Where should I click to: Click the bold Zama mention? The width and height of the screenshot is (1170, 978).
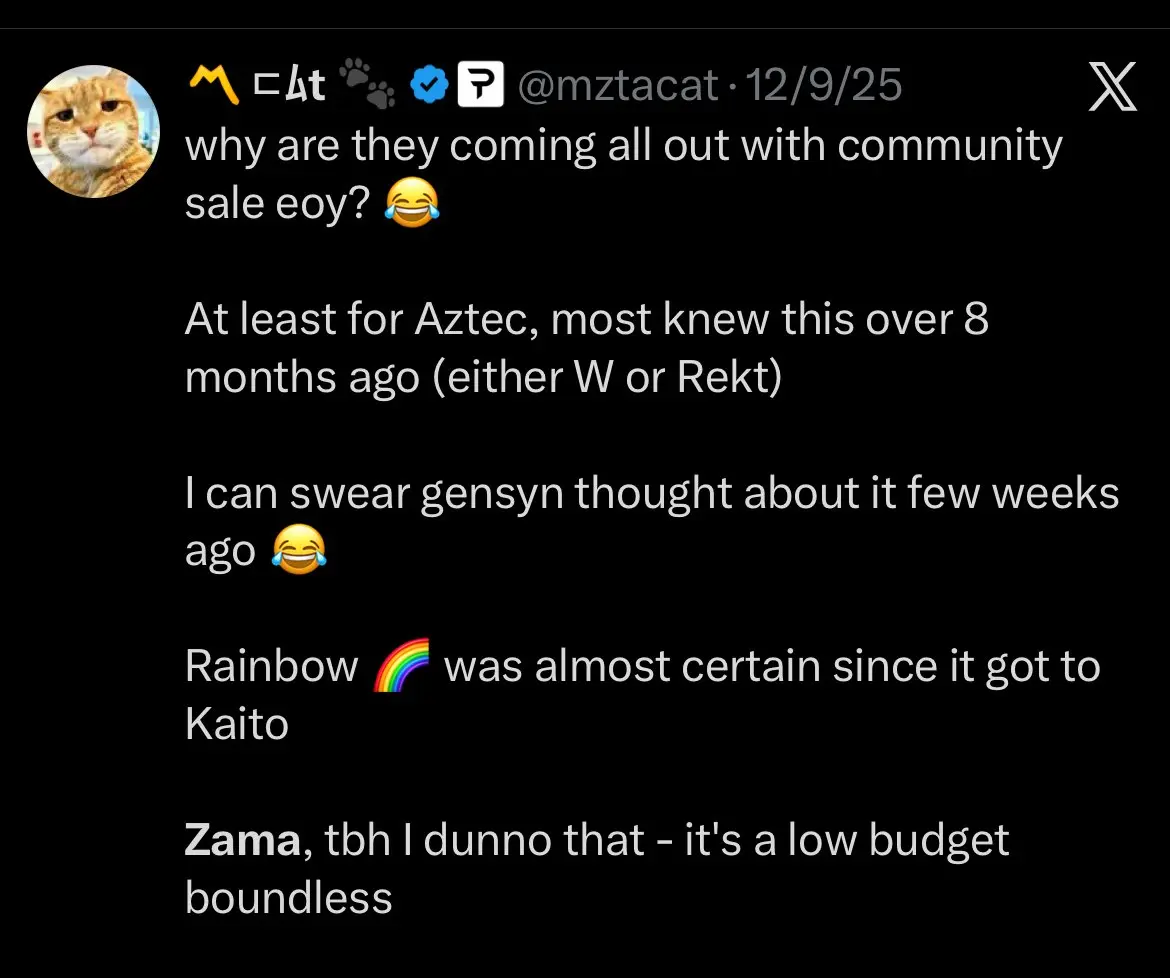click(x=243, y=840)
